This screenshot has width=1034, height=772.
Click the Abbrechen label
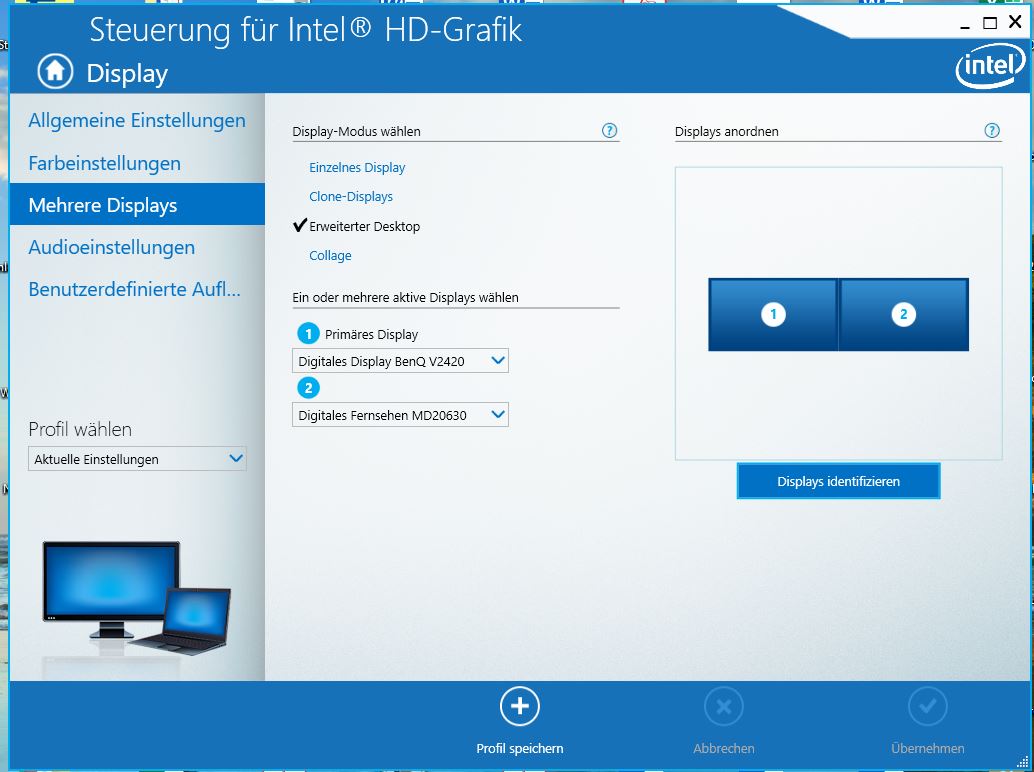[723, 748]
